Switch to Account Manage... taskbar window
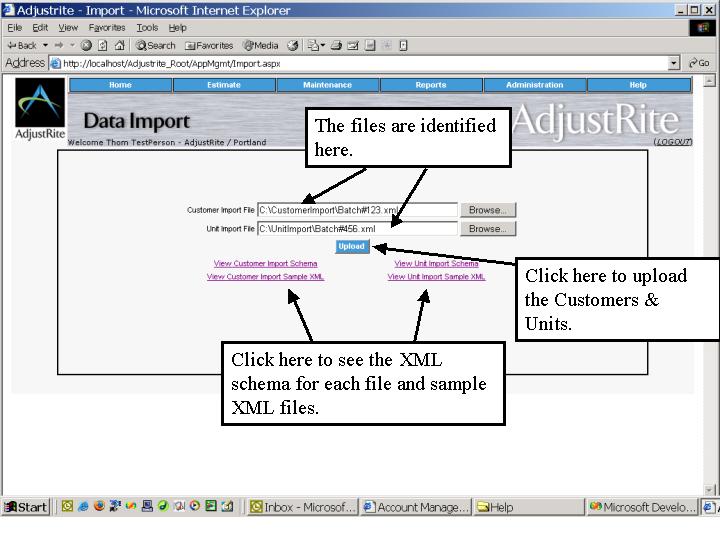Screen dimensions: 720x540 tap(416, 507)
